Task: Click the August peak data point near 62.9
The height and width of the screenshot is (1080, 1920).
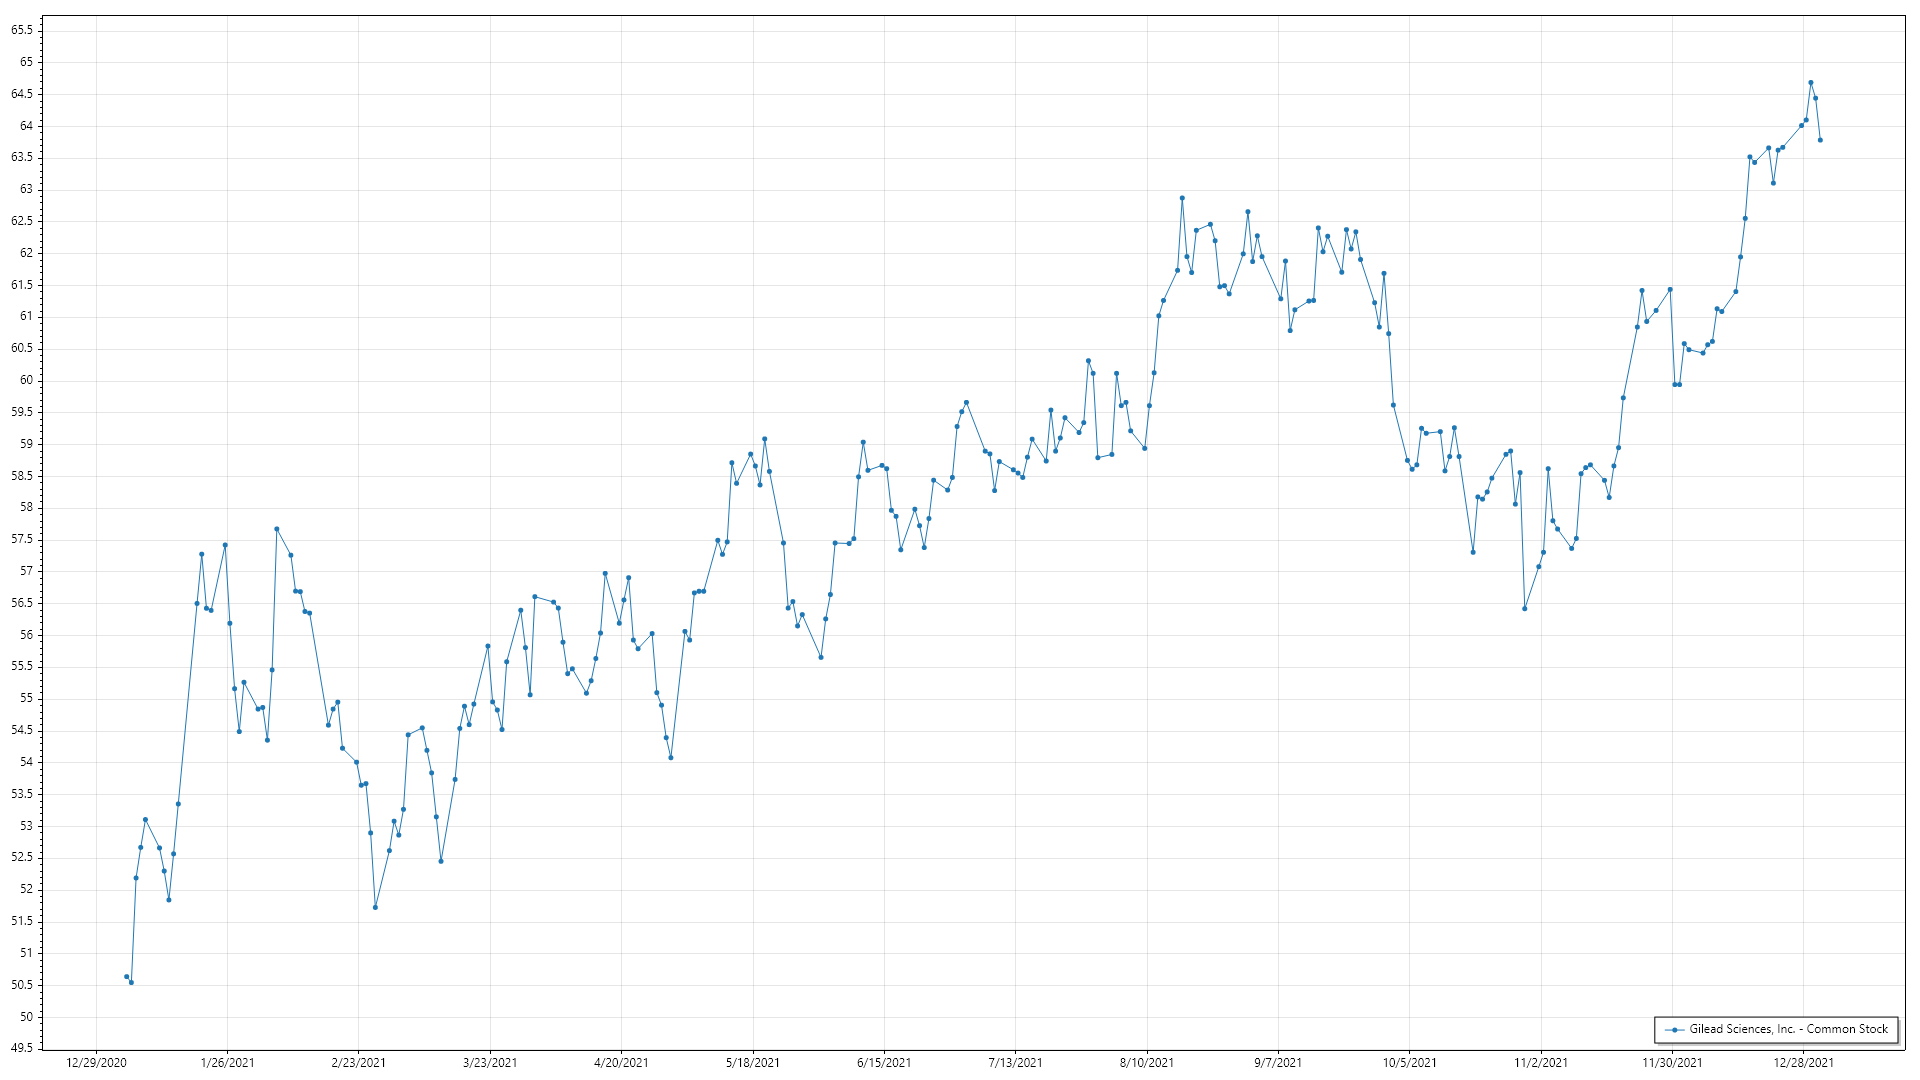Action: [x=1182, y=198]
